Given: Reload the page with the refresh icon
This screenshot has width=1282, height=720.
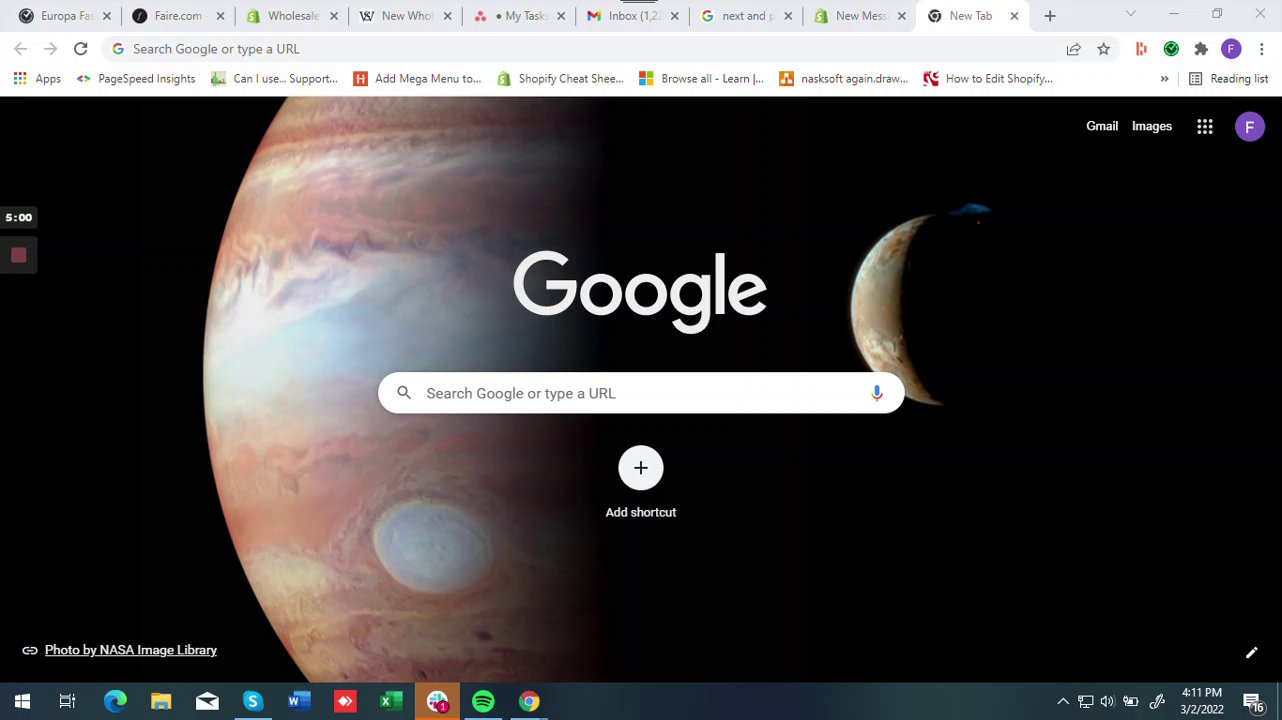Looking at the screenshot, I should [x=81, y=49].
